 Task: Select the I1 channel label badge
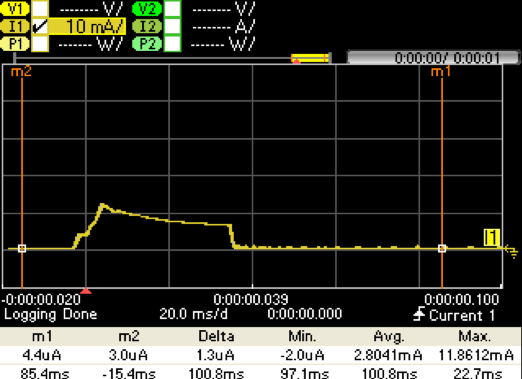tap(15, 26)
